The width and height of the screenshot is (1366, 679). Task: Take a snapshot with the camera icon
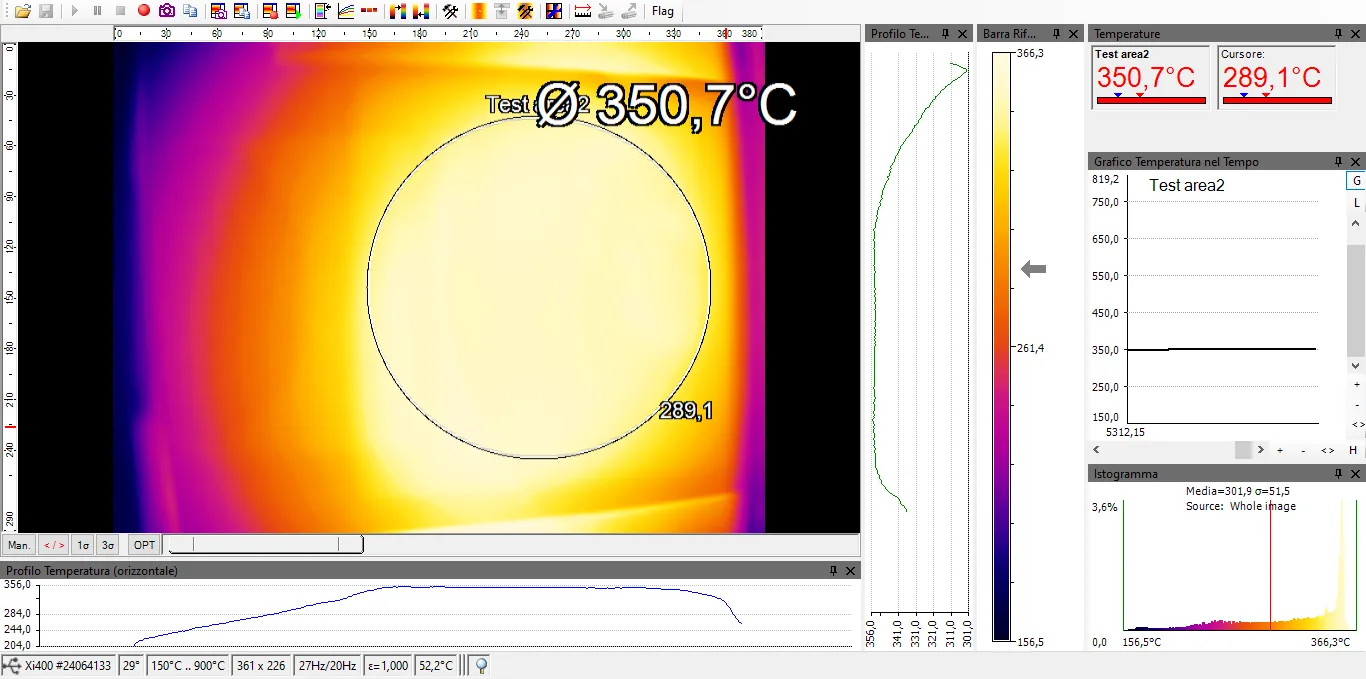167,11
